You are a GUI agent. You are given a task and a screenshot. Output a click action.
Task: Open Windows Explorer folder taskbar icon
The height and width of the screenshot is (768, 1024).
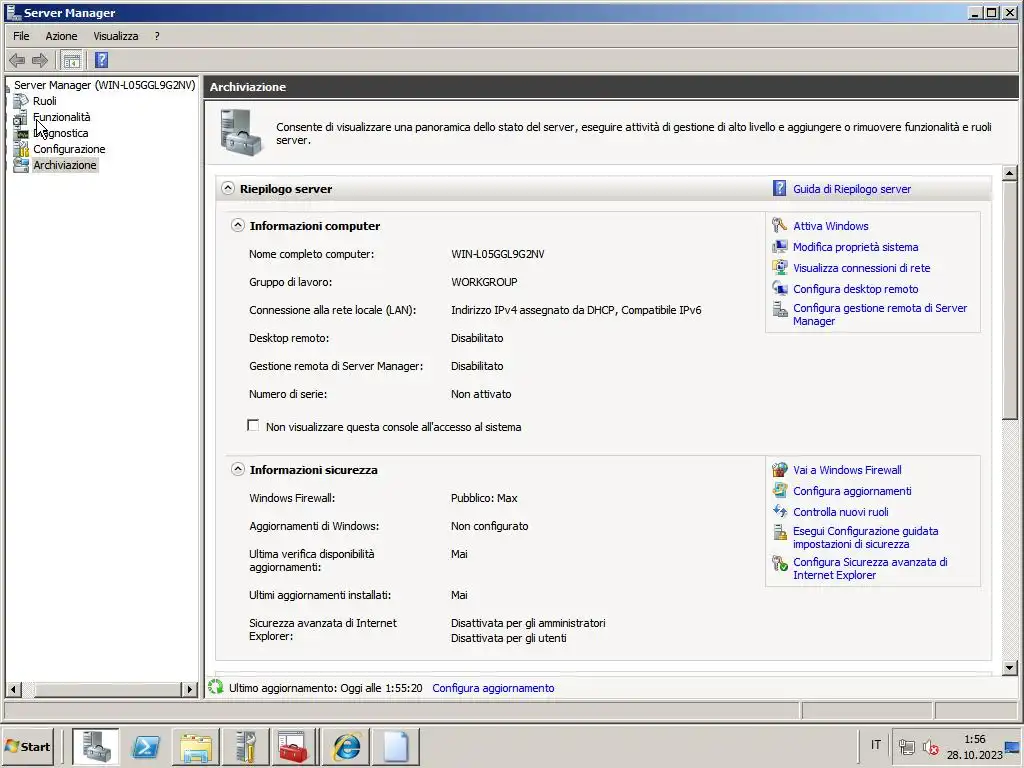click(x=196, y=746)
